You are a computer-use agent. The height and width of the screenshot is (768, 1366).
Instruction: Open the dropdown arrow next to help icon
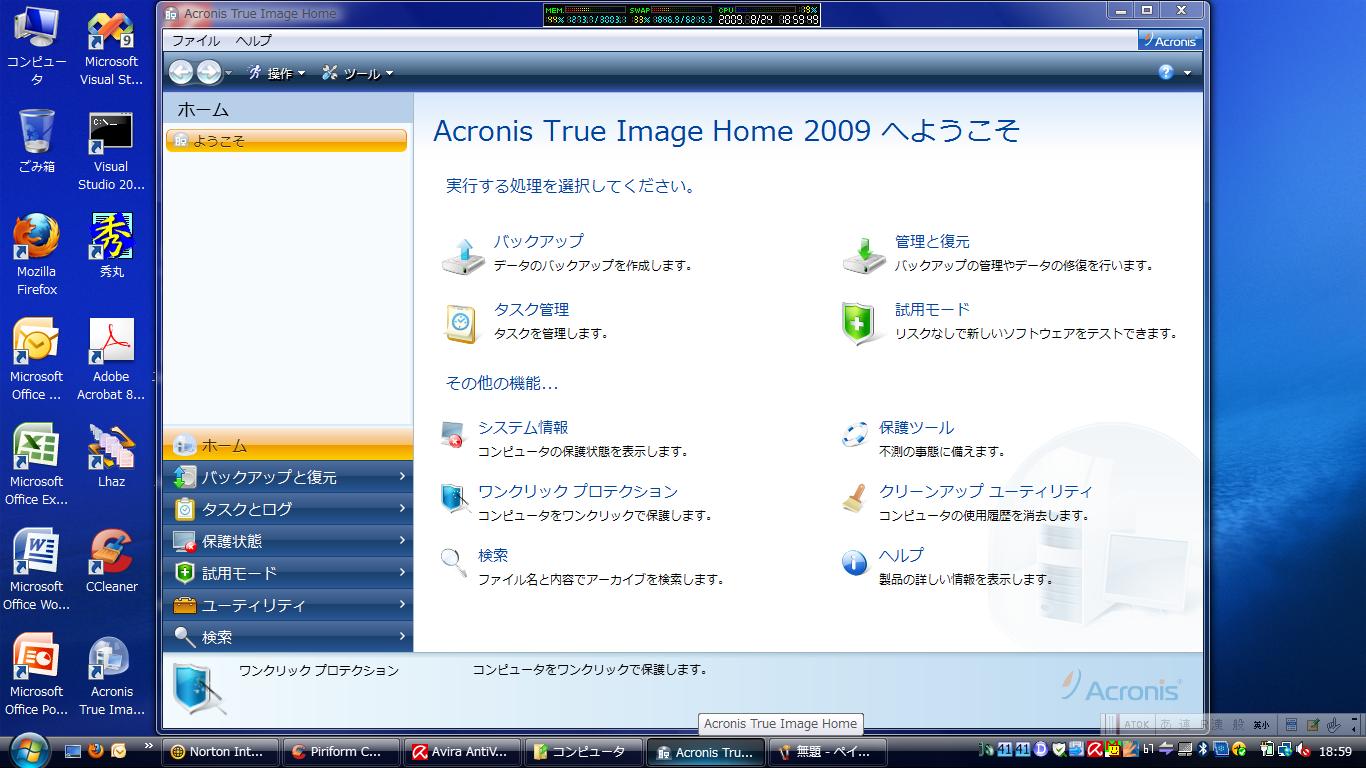pos(1187,73)
